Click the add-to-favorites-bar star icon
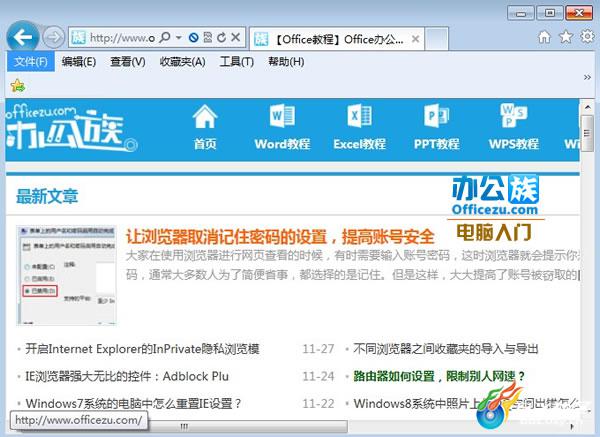The image size is (600, 437). 18,85
